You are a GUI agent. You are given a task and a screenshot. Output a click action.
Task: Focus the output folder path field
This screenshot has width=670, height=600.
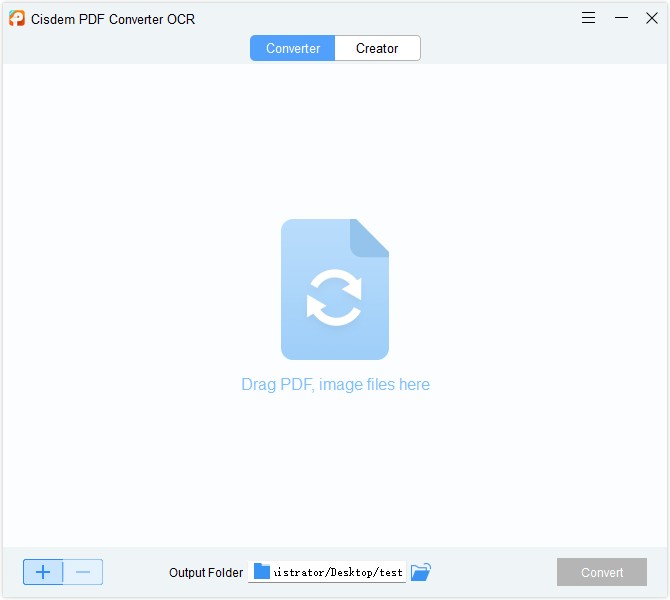point(338,573)
